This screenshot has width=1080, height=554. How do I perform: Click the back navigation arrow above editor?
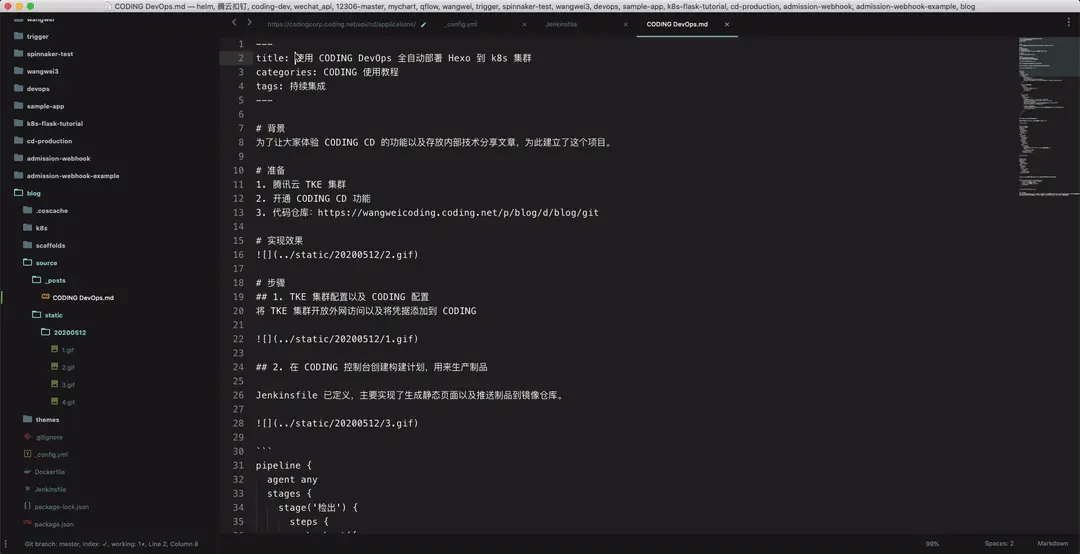234,23
